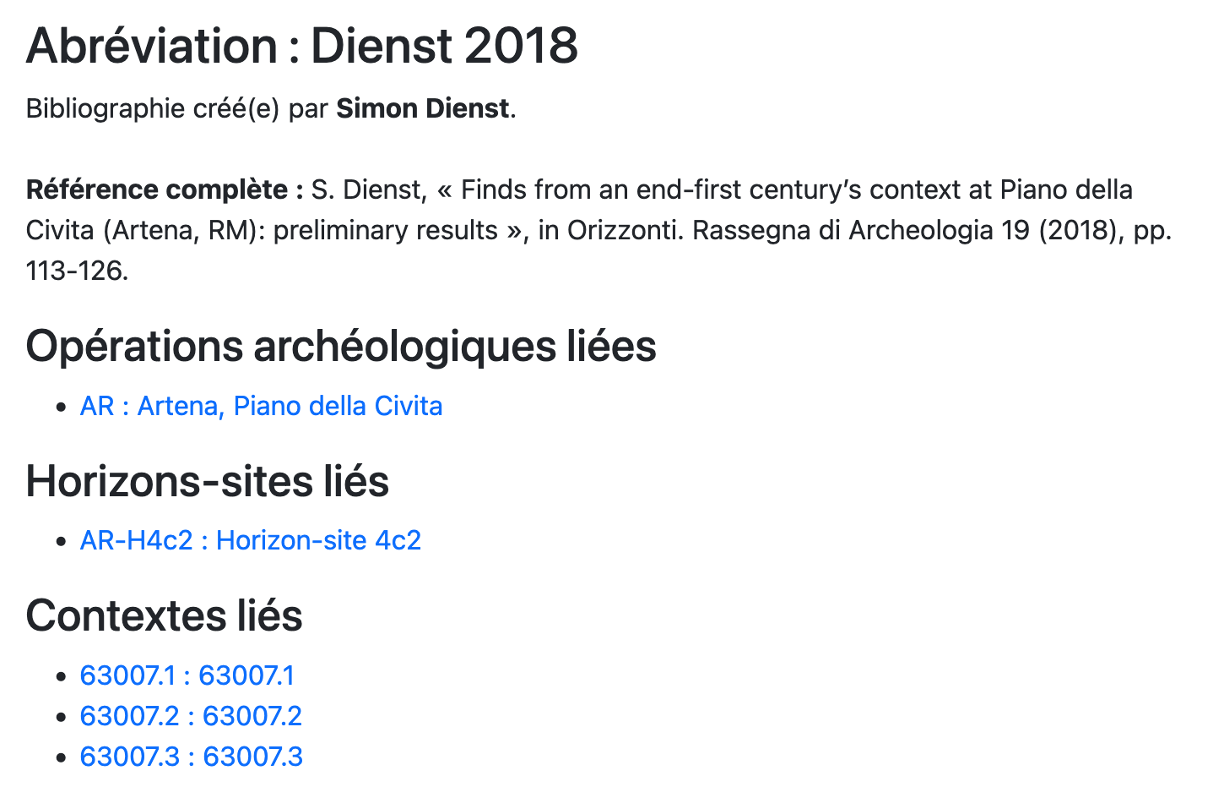The height and width of the screenshot is (788, 1224).
Task: Open context link "63007.1 : 63007.1"
Action: [187, 676]
